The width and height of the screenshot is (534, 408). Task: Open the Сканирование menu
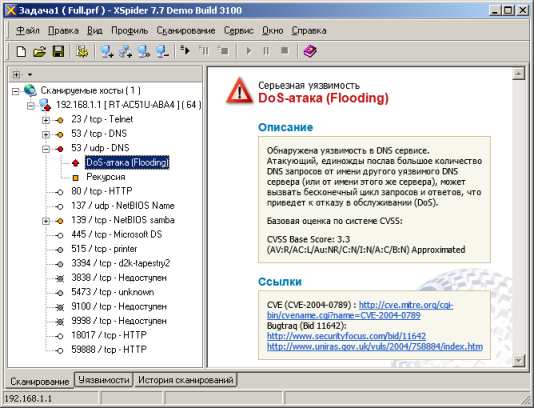pyautogui.click(x=186, y=31)
